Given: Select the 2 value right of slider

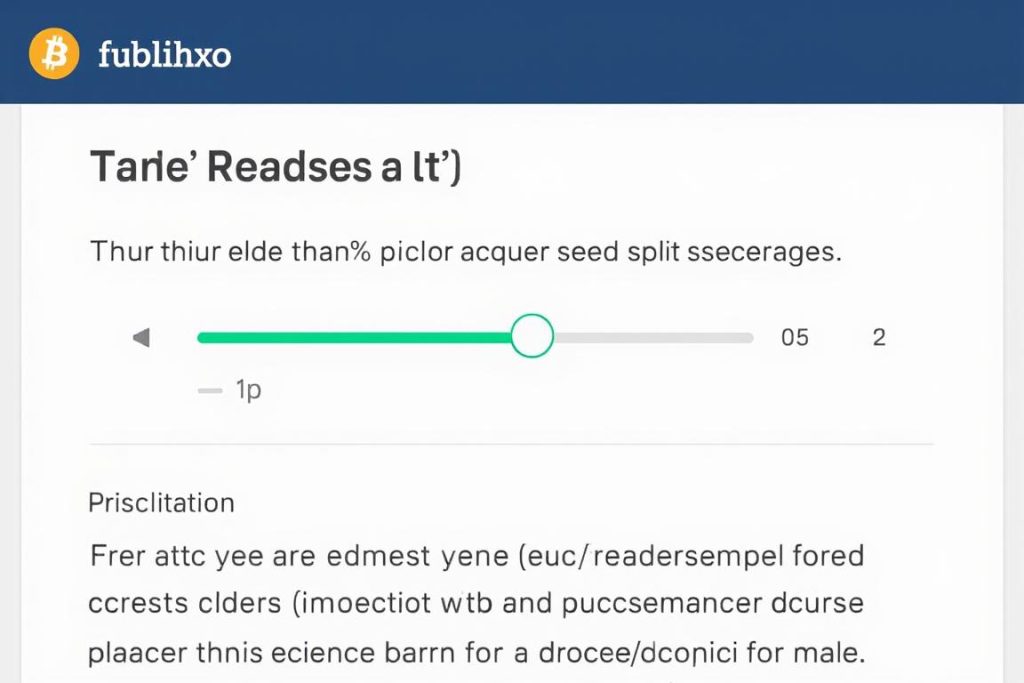Looking at the screenshot, I should [x=879, y=337].
